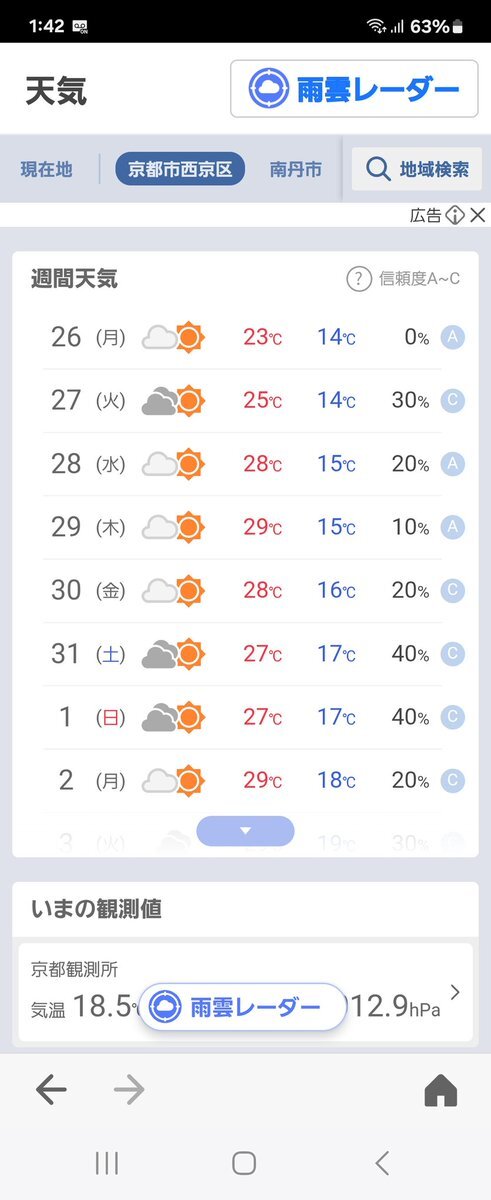Open the browser home icon
The width and height of the screenshot is (491, 1200).
440,1091
